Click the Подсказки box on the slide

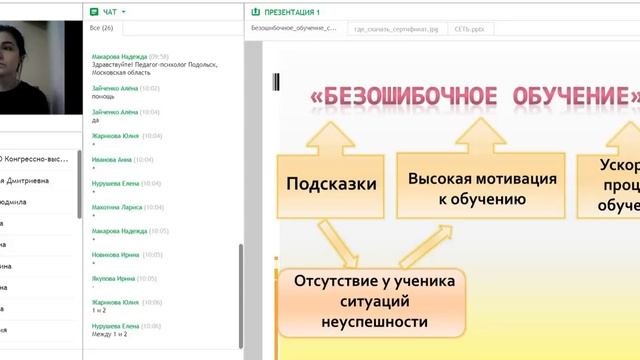(x=331, y=186)
